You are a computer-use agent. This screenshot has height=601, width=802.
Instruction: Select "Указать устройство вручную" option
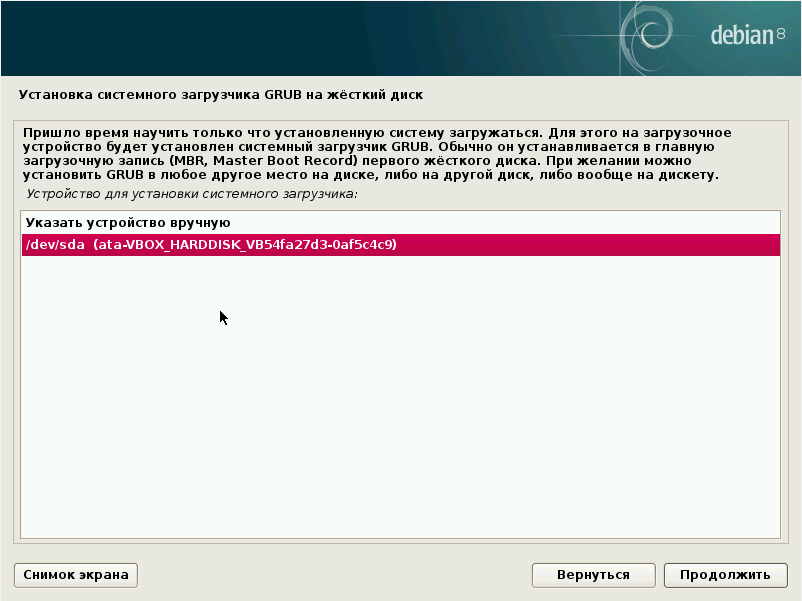point(128,222)
